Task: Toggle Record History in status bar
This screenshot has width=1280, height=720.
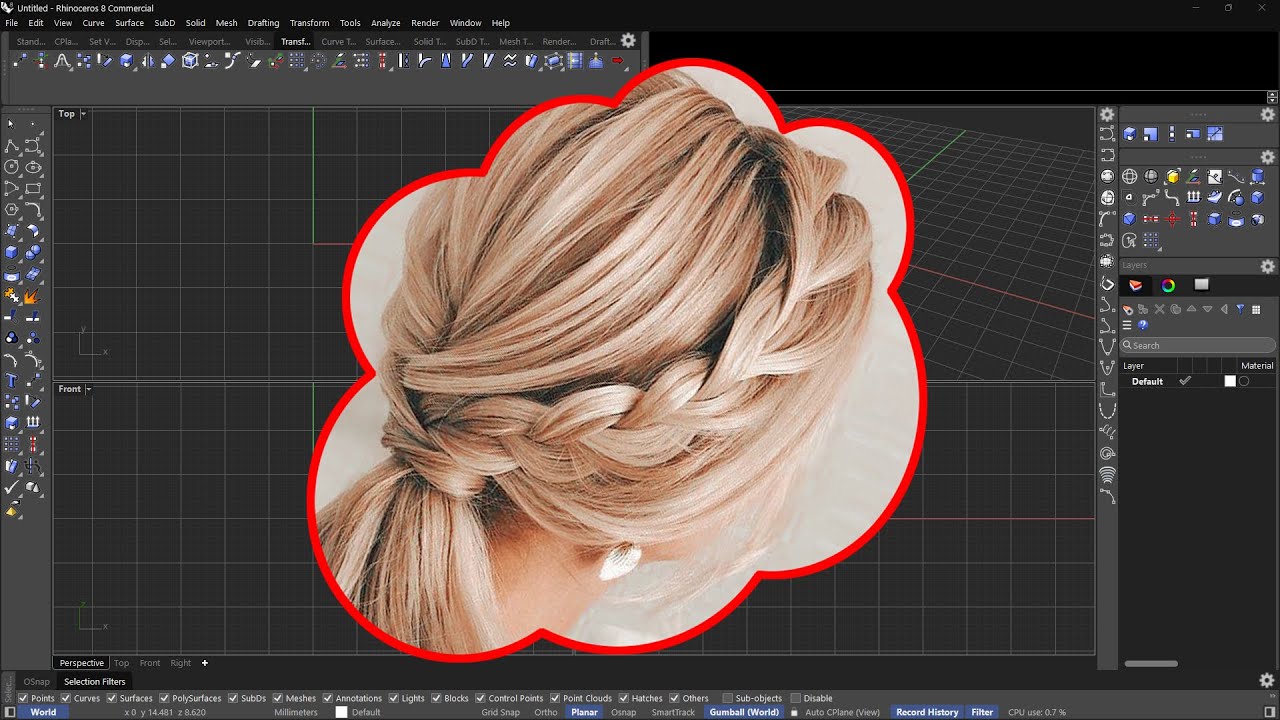Action: pos(926,712)
